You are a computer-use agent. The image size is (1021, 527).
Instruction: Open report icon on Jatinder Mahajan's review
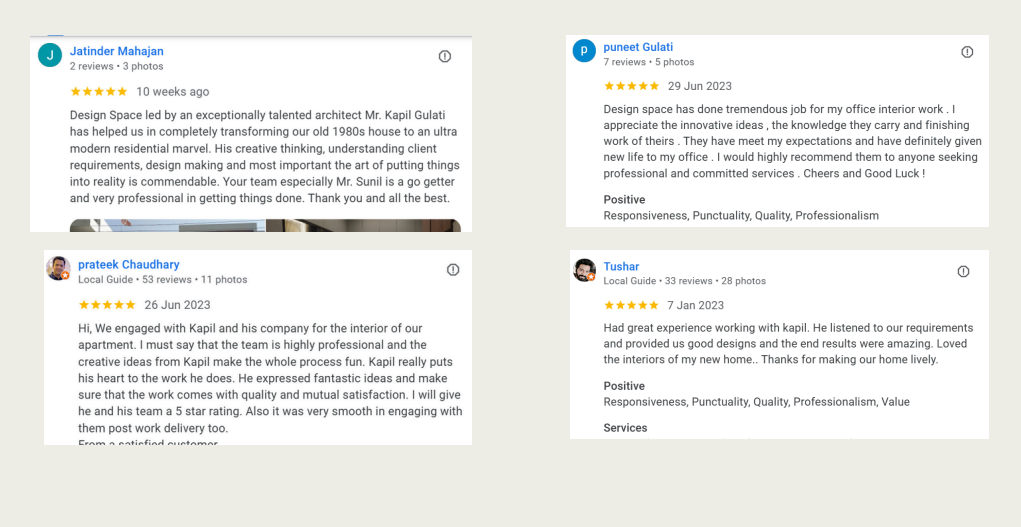(x=445, y=57)
